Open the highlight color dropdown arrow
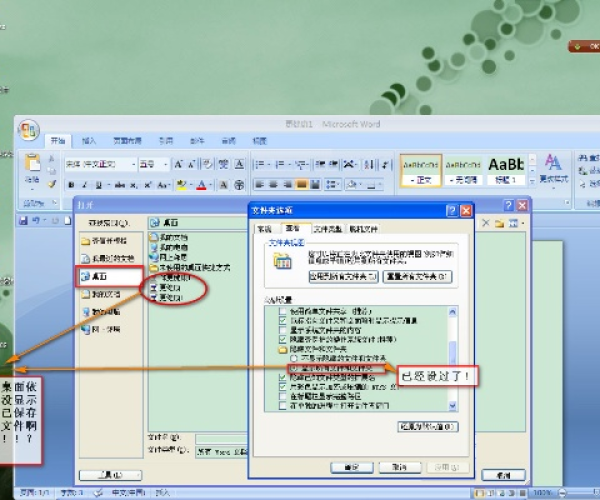This screenshot has height=500, width=600. [191, 185]
